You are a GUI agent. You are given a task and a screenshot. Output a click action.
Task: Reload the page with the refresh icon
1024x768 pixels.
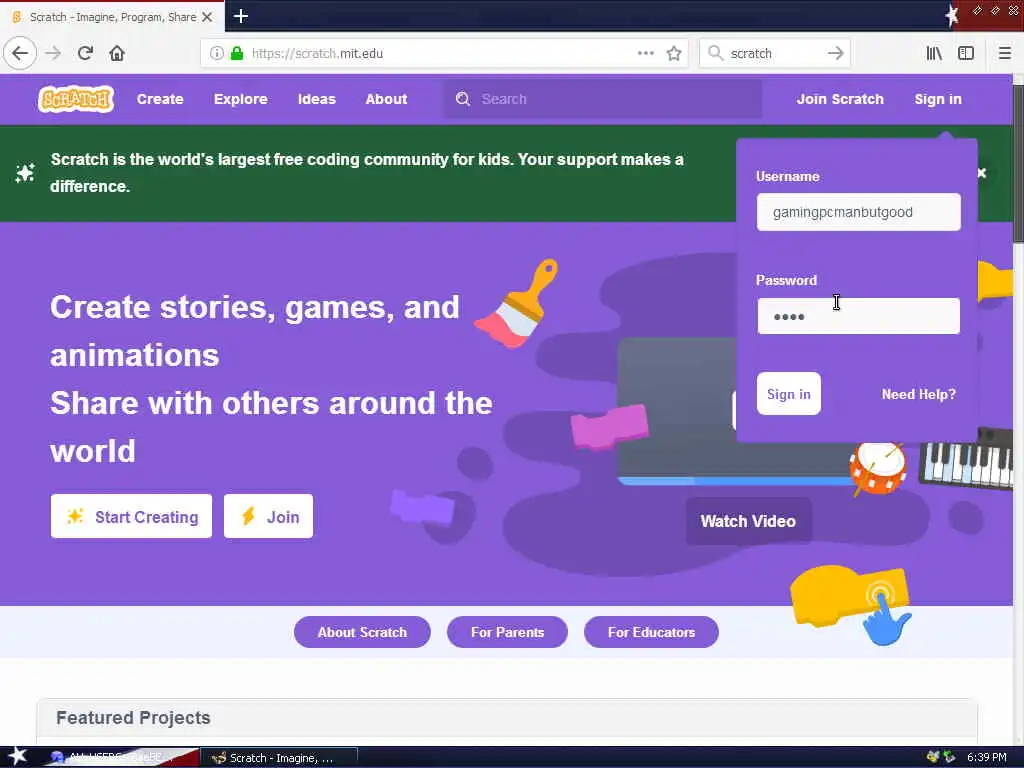[x=85, y=53]
